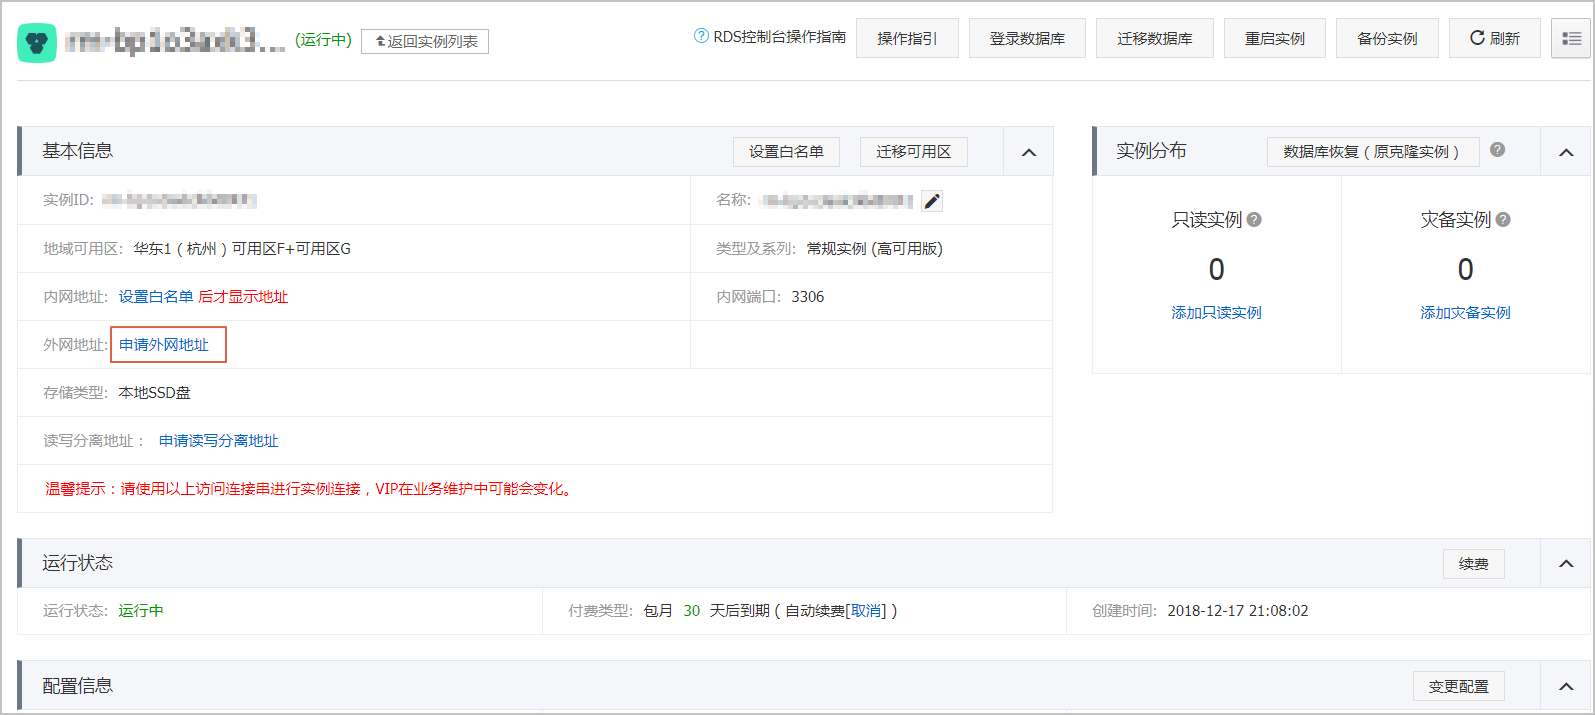Click 取消 link for auto-renewal

click(865, 611)
